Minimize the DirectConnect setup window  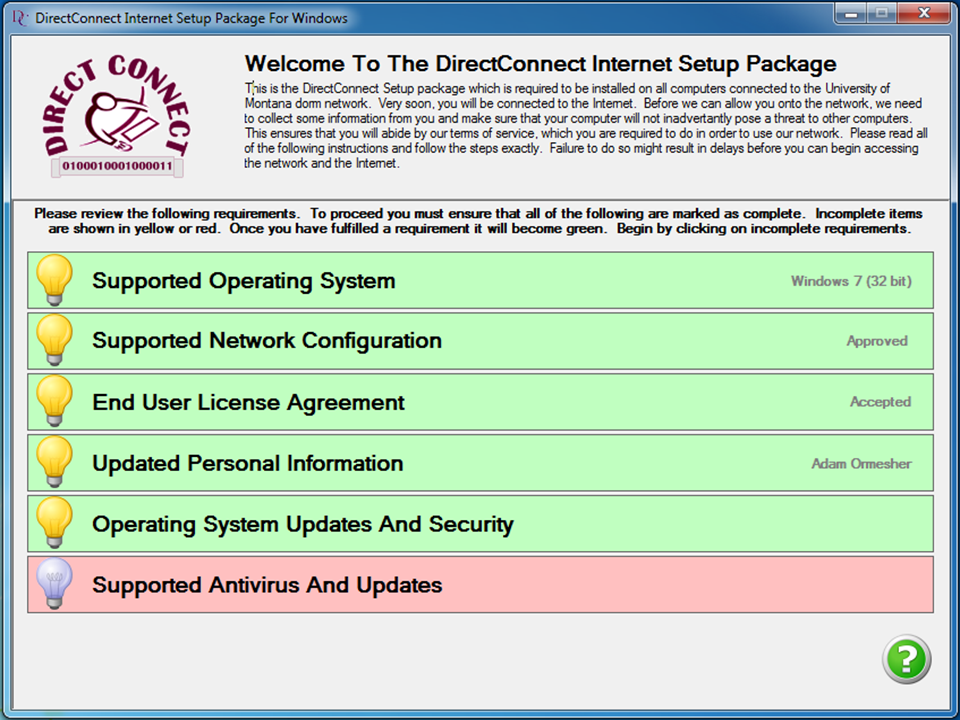coord(850,13)
